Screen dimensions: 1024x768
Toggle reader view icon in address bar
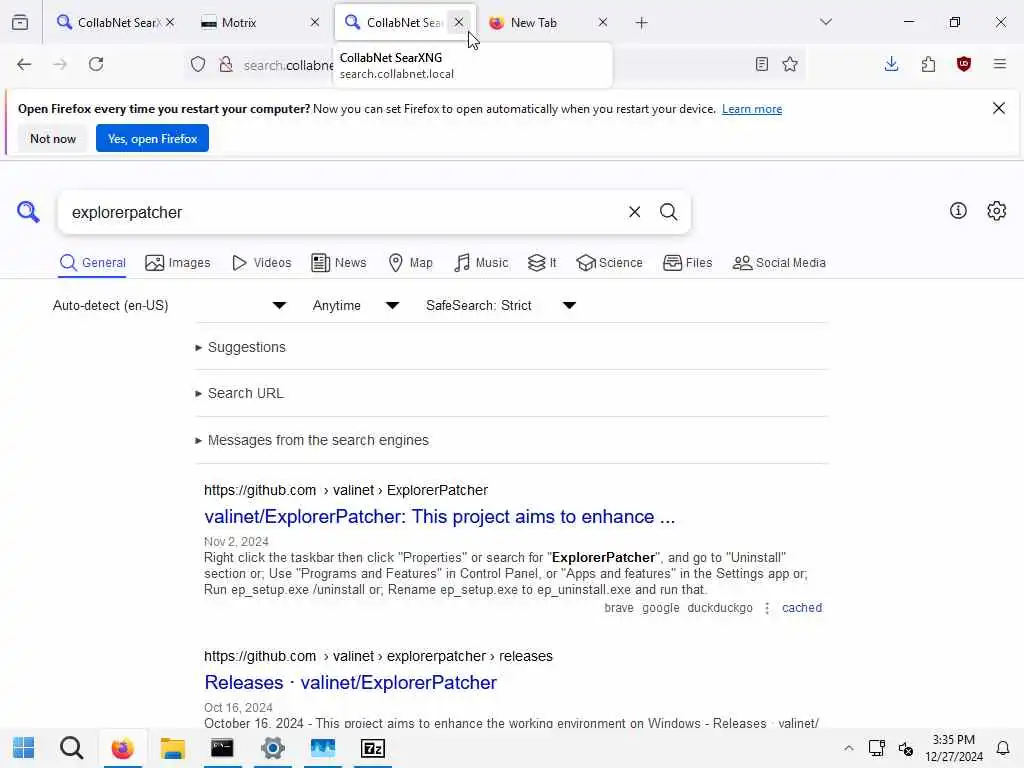coord(761,64)
